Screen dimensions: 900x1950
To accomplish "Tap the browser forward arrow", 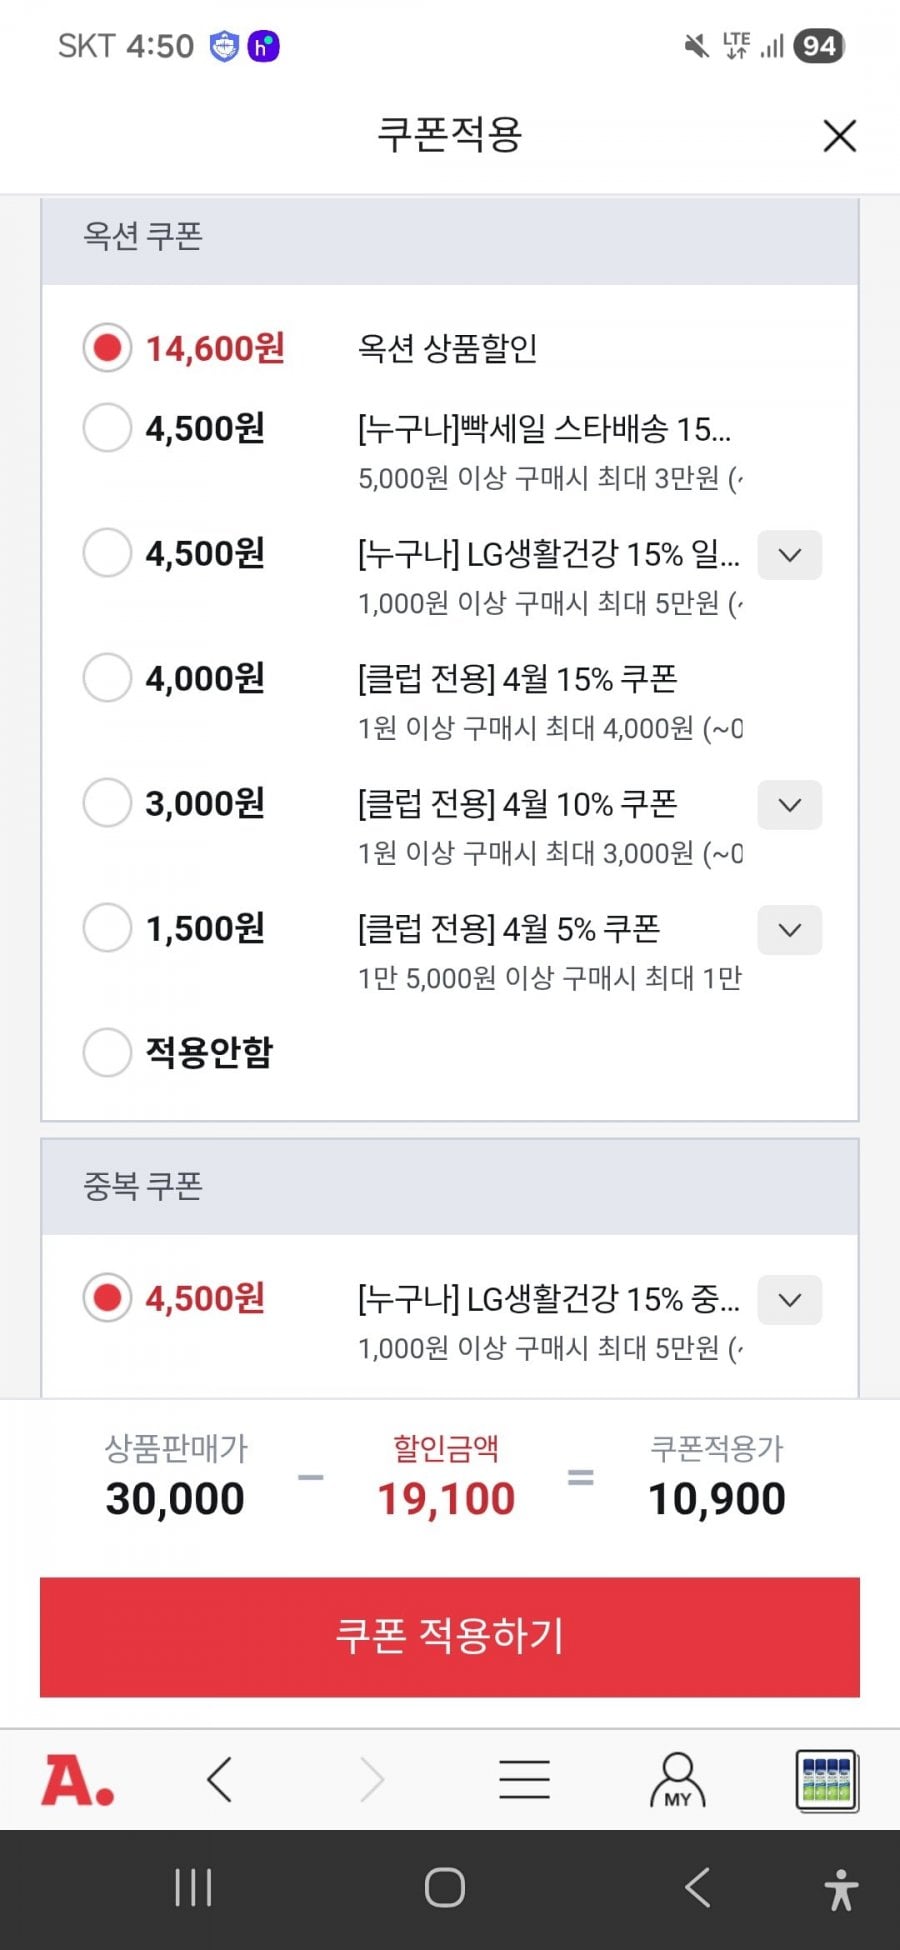I will pos(372,1780).
